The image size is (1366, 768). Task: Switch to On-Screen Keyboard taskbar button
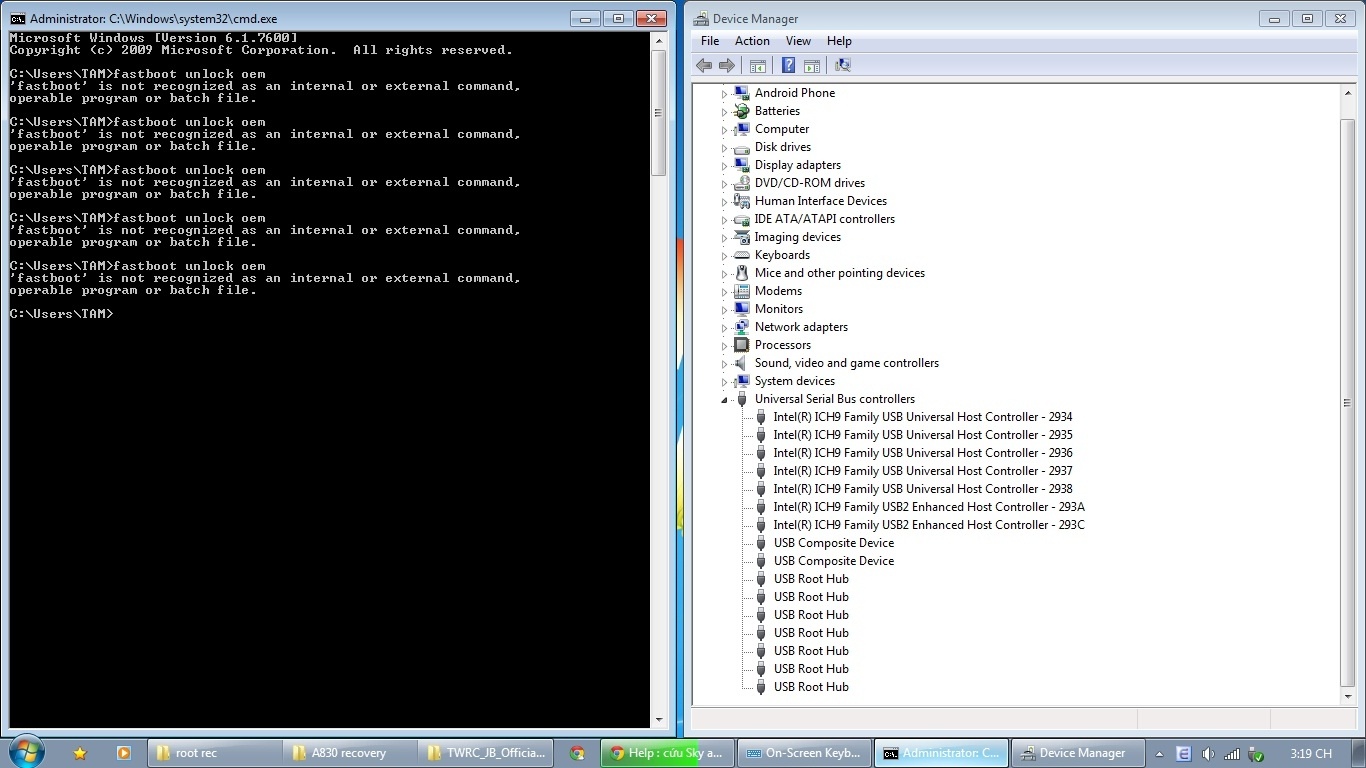(804, 753)
